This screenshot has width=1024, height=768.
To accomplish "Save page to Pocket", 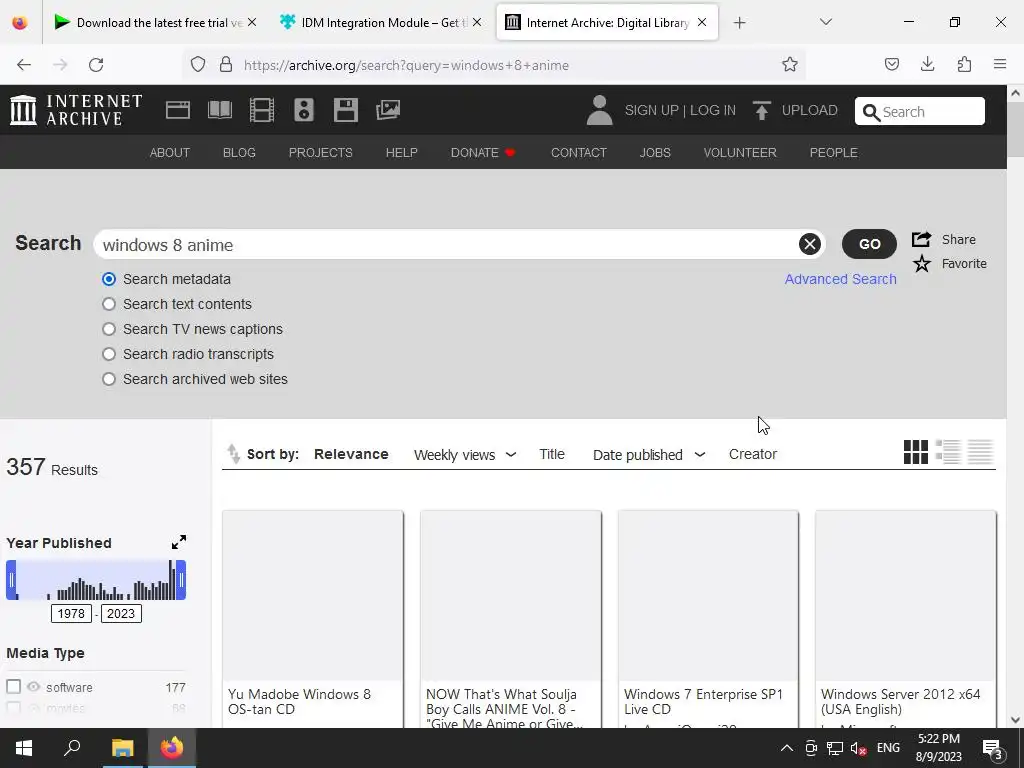I will tap(891, 64).
